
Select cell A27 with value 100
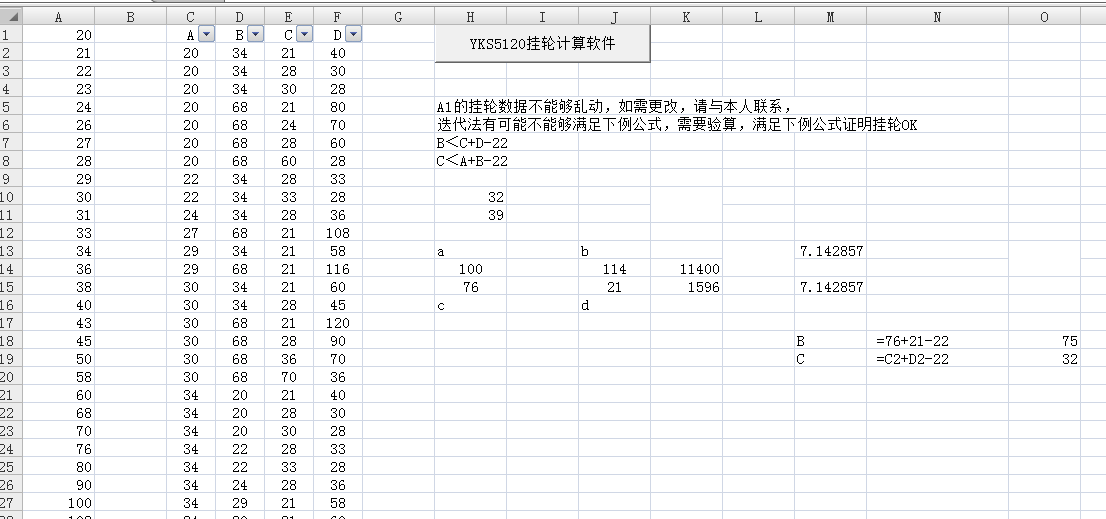tap(59, 503)
